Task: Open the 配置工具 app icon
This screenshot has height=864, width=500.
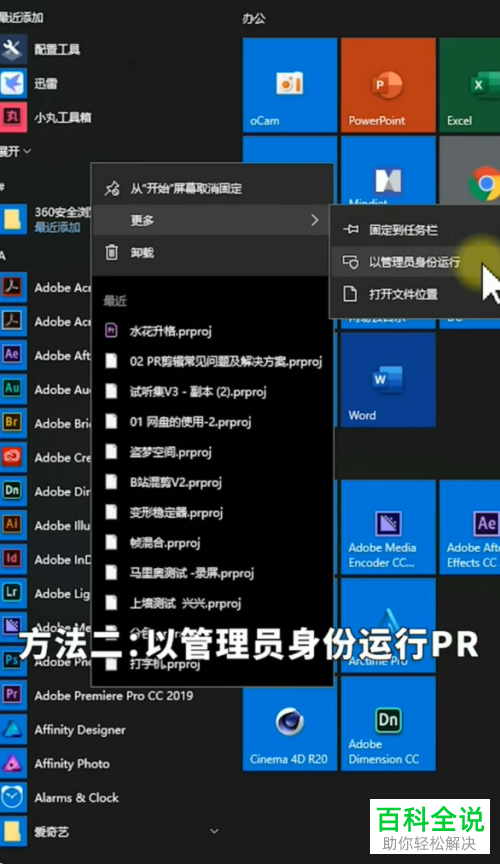Action: (12, 49)
